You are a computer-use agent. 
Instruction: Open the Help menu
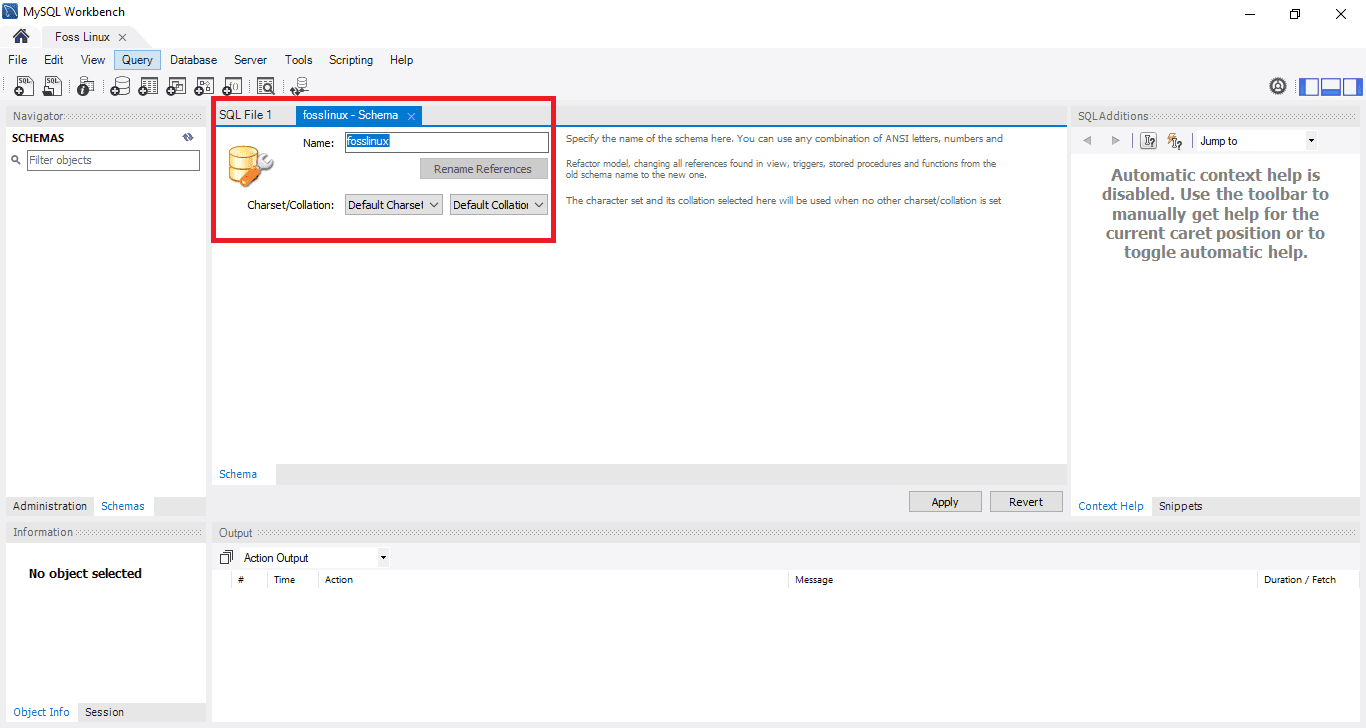point(402,60)
